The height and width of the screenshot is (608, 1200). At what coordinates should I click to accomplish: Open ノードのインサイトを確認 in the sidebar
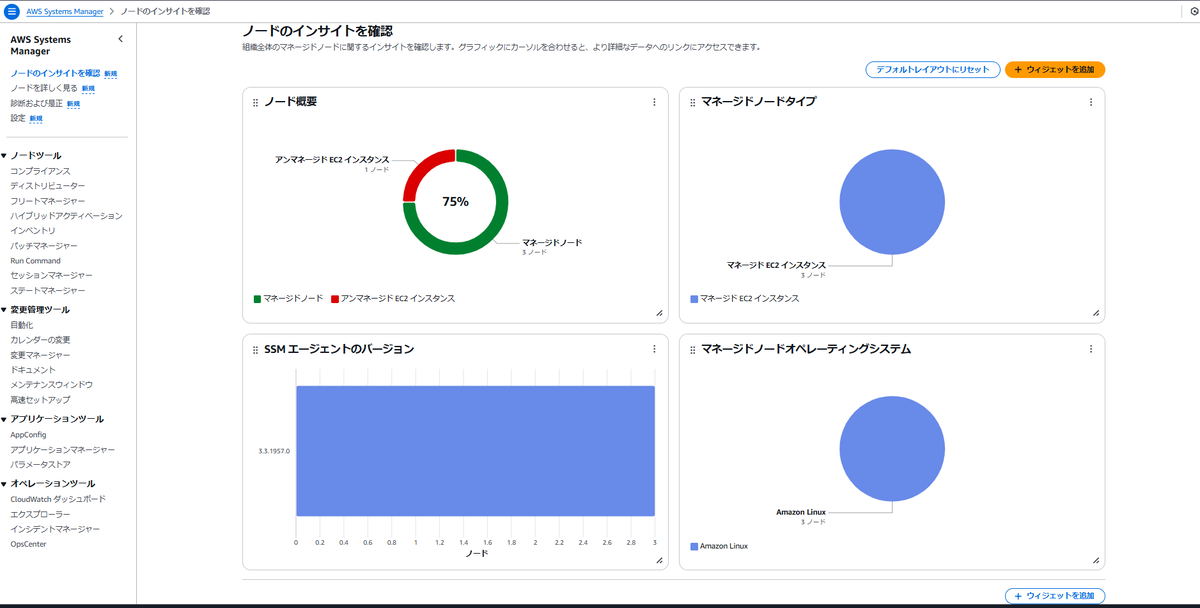pos(55,73)
